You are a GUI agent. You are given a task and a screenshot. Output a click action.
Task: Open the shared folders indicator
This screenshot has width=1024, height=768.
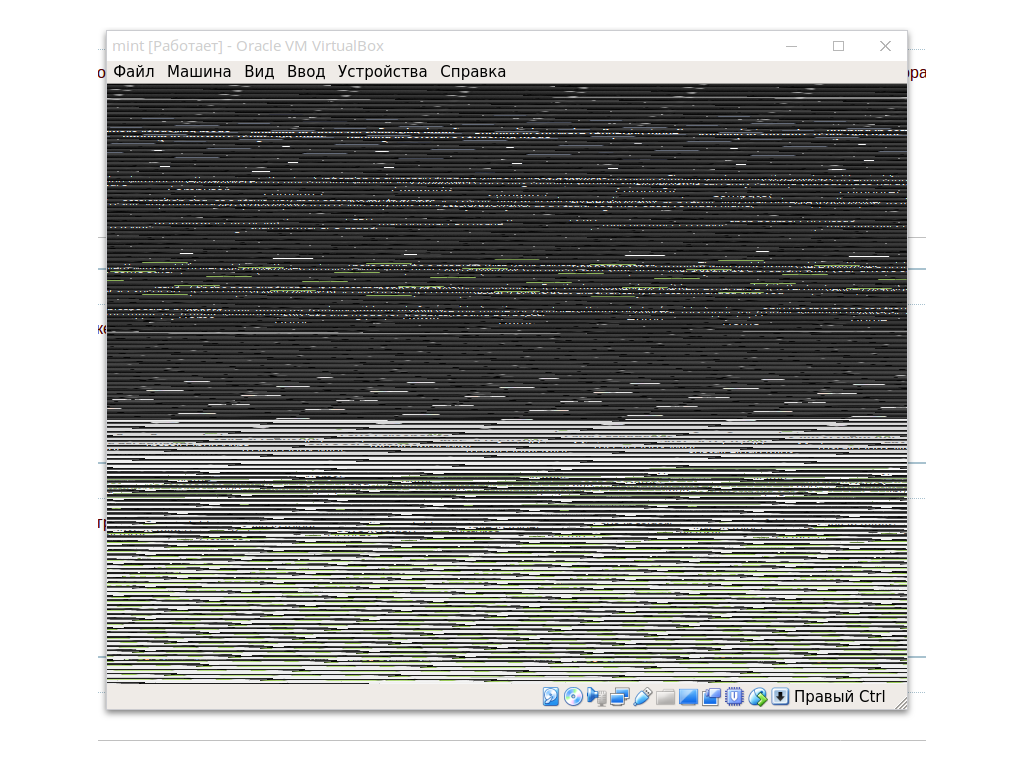[x=665, y=697]
